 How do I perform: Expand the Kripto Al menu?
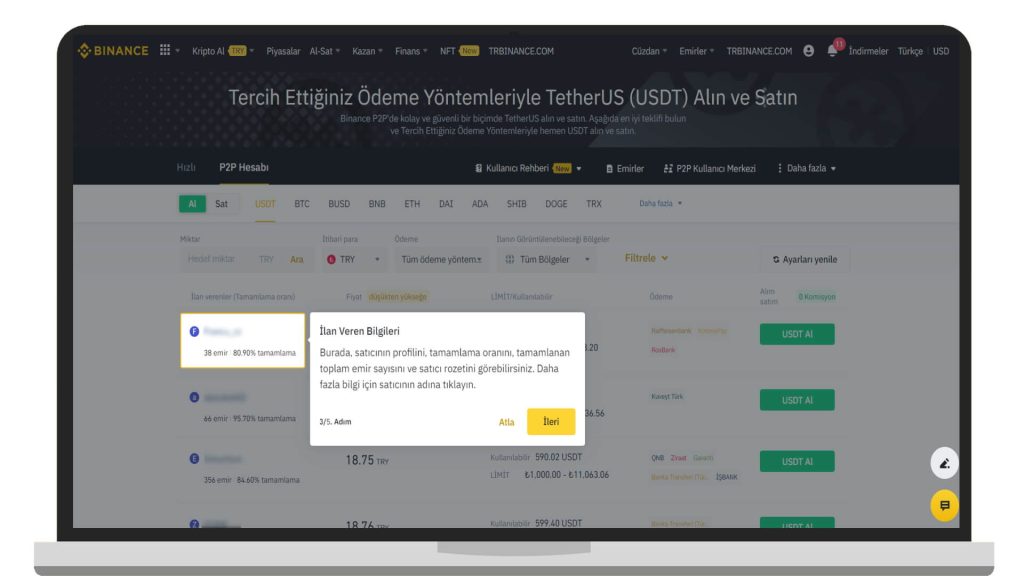click(223, 51)
